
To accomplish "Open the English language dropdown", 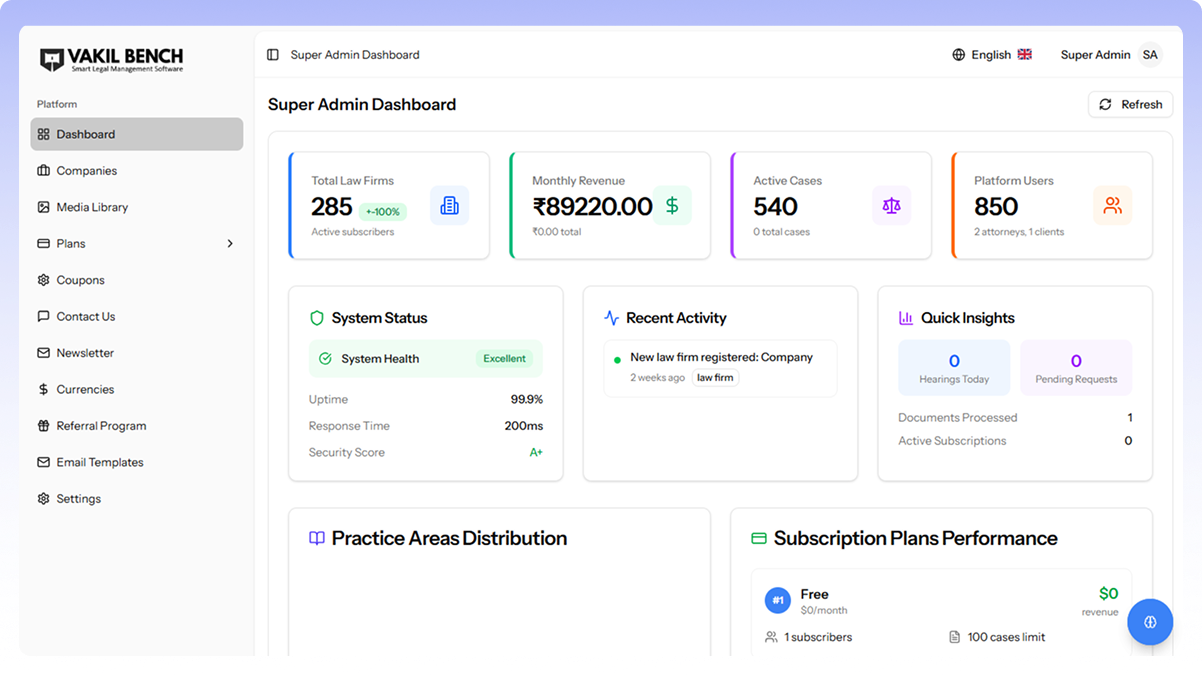I will pos(991,55).
